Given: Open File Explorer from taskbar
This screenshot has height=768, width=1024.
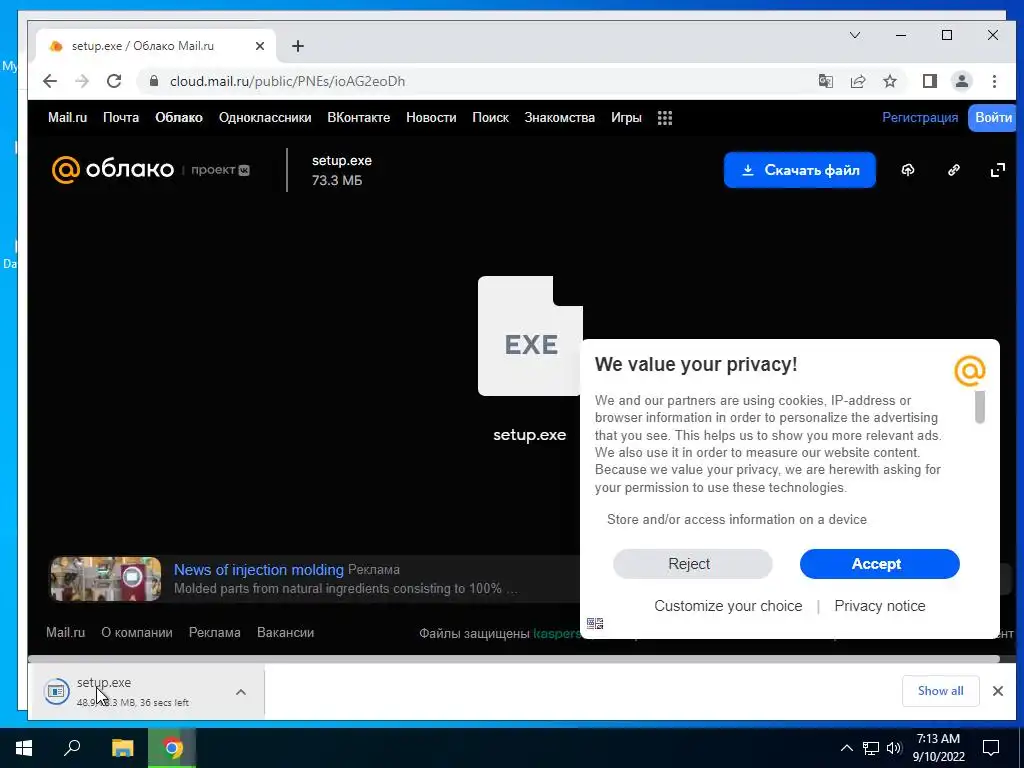Looking at the screenshot, I should coord(122,748).
